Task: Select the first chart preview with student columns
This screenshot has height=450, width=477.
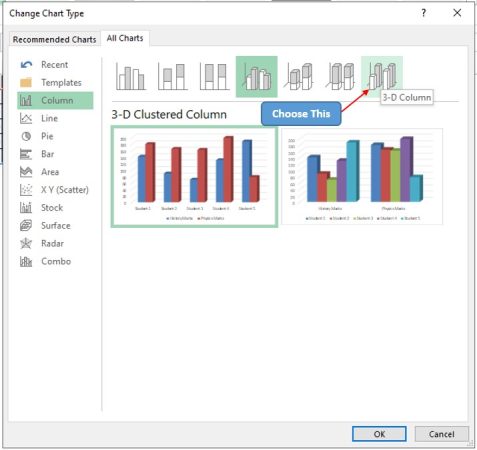Action: pyautogui.click(x=194, y=177)
